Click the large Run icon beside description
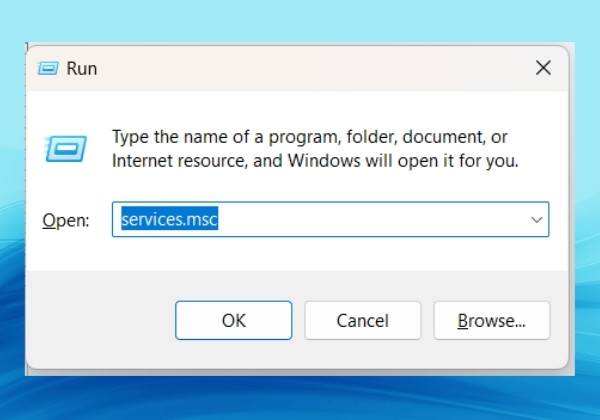 click(x=65, y=148)
